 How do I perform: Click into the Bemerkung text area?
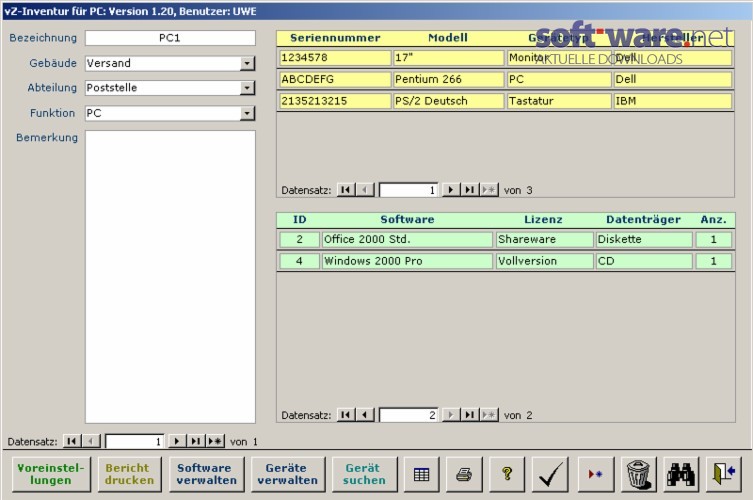170,277
